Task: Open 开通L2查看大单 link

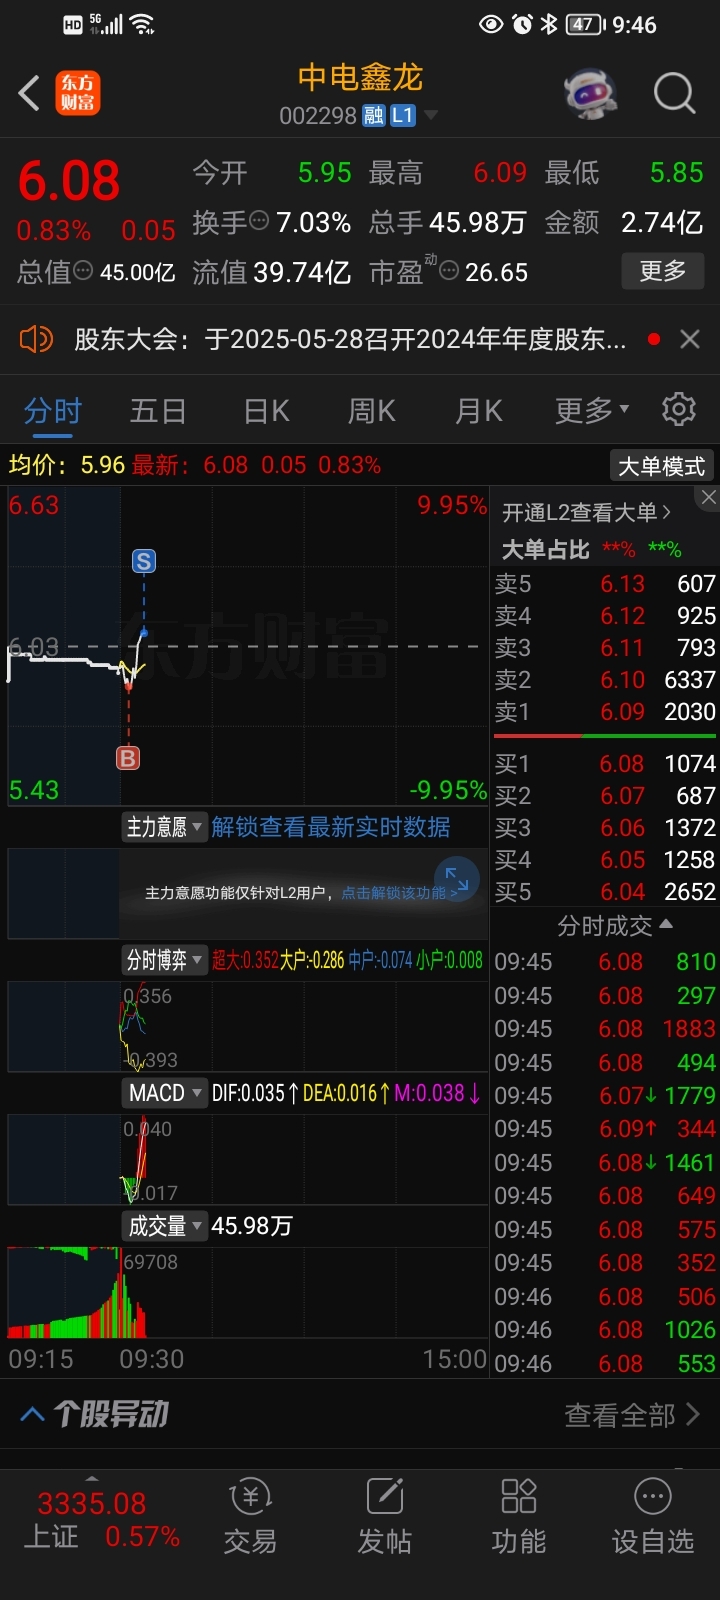Action: pyautogui.click(x=586, y=513)
